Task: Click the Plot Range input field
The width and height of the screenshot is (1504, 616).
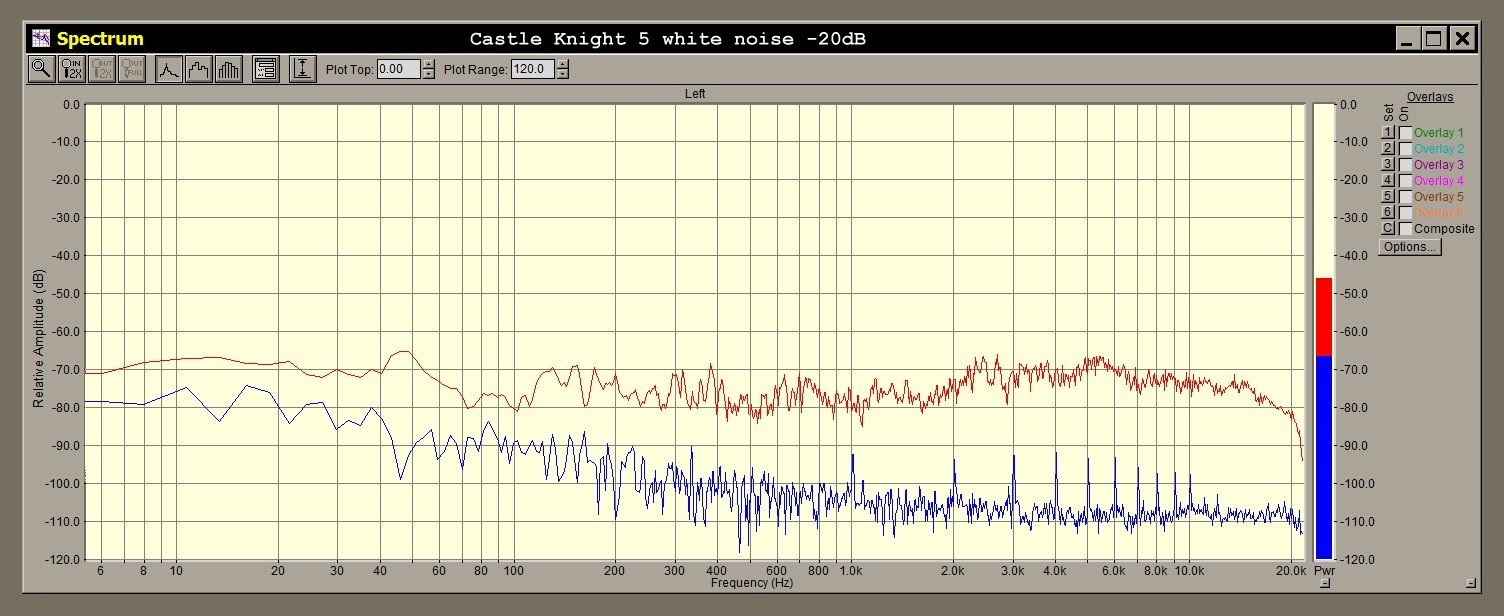Action: click(532, 70)
